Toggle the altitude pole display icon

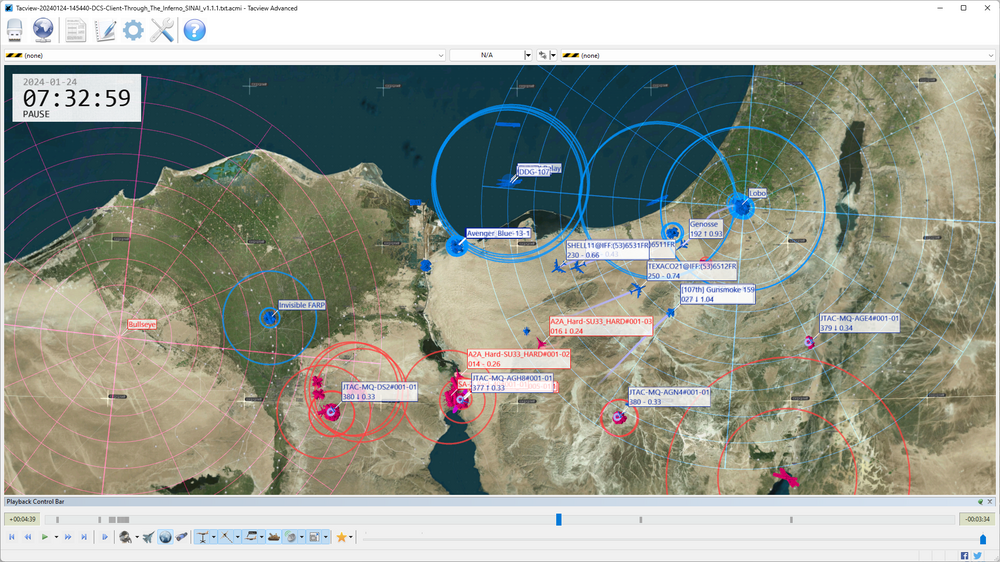click(202, 538)
